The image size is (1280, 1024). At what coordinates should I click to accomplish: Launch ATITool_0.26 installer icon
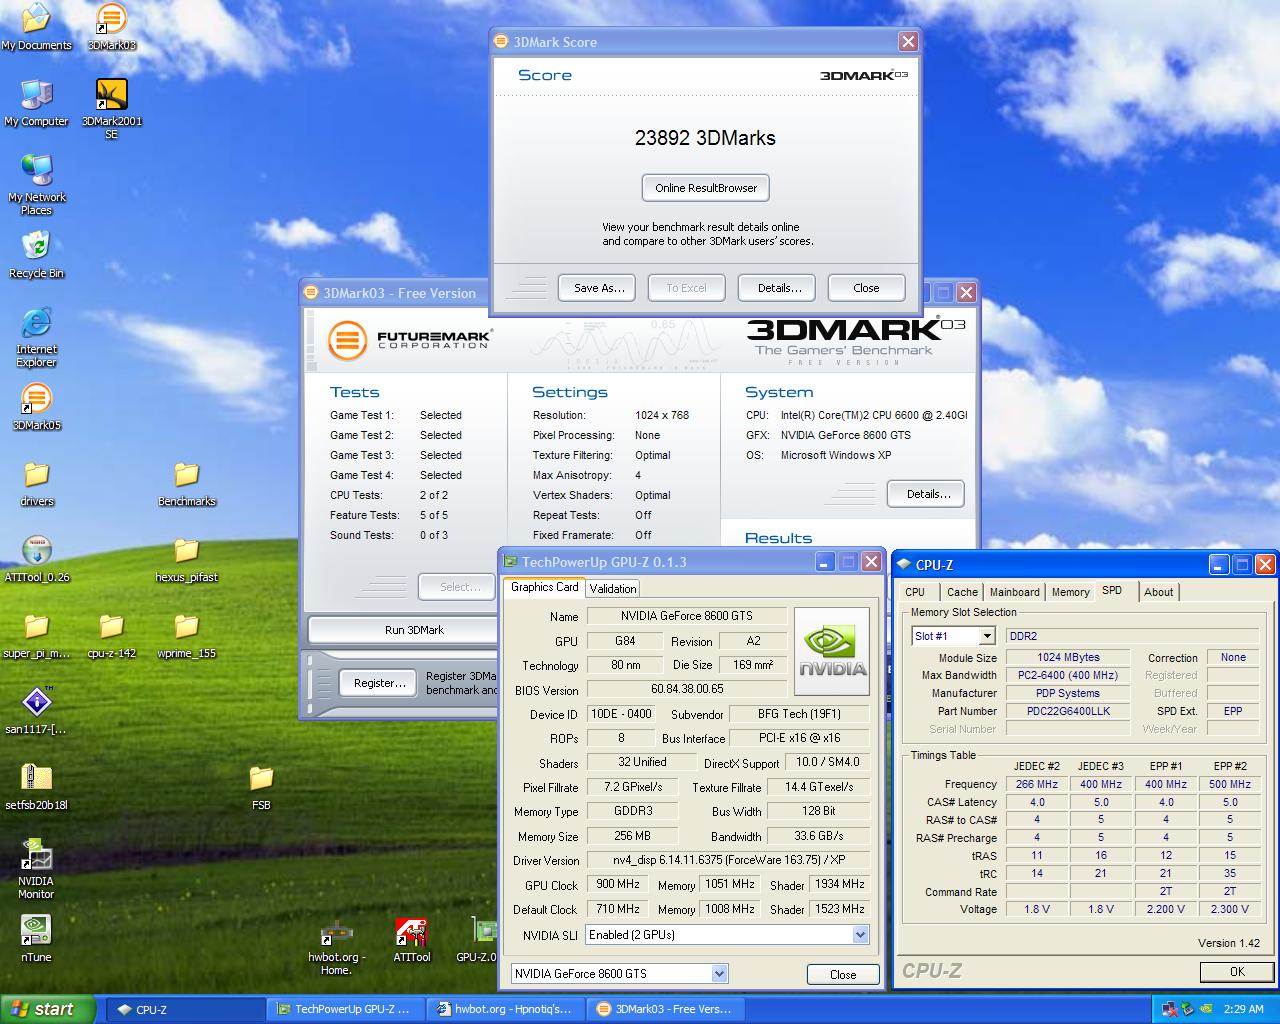[x=36, y=559]
